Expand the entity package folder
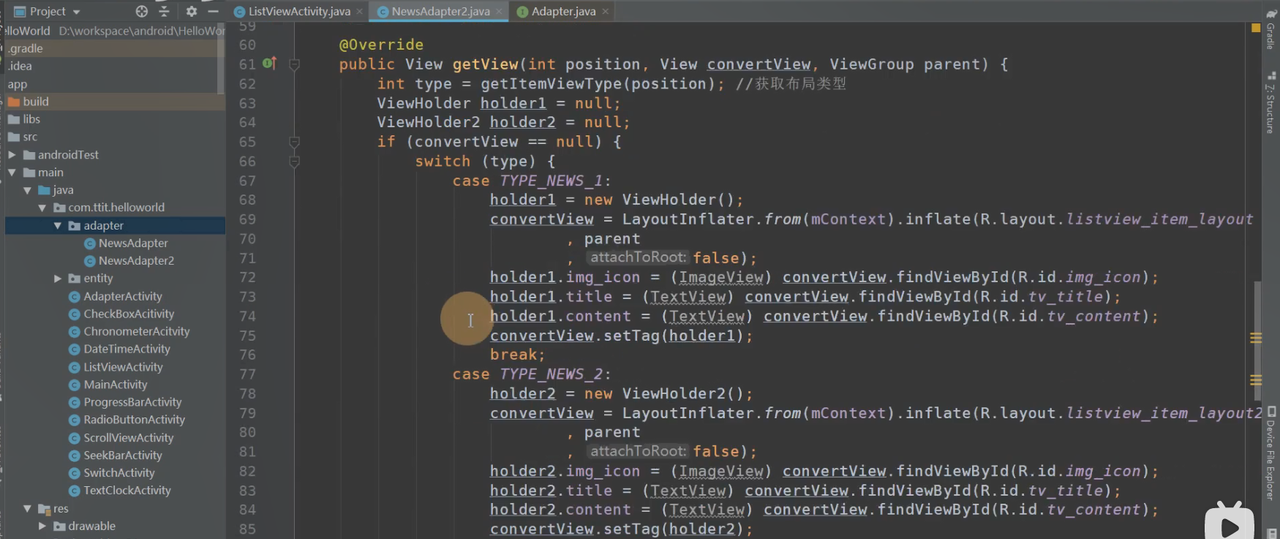1280x539 pixels. (58, 279)
